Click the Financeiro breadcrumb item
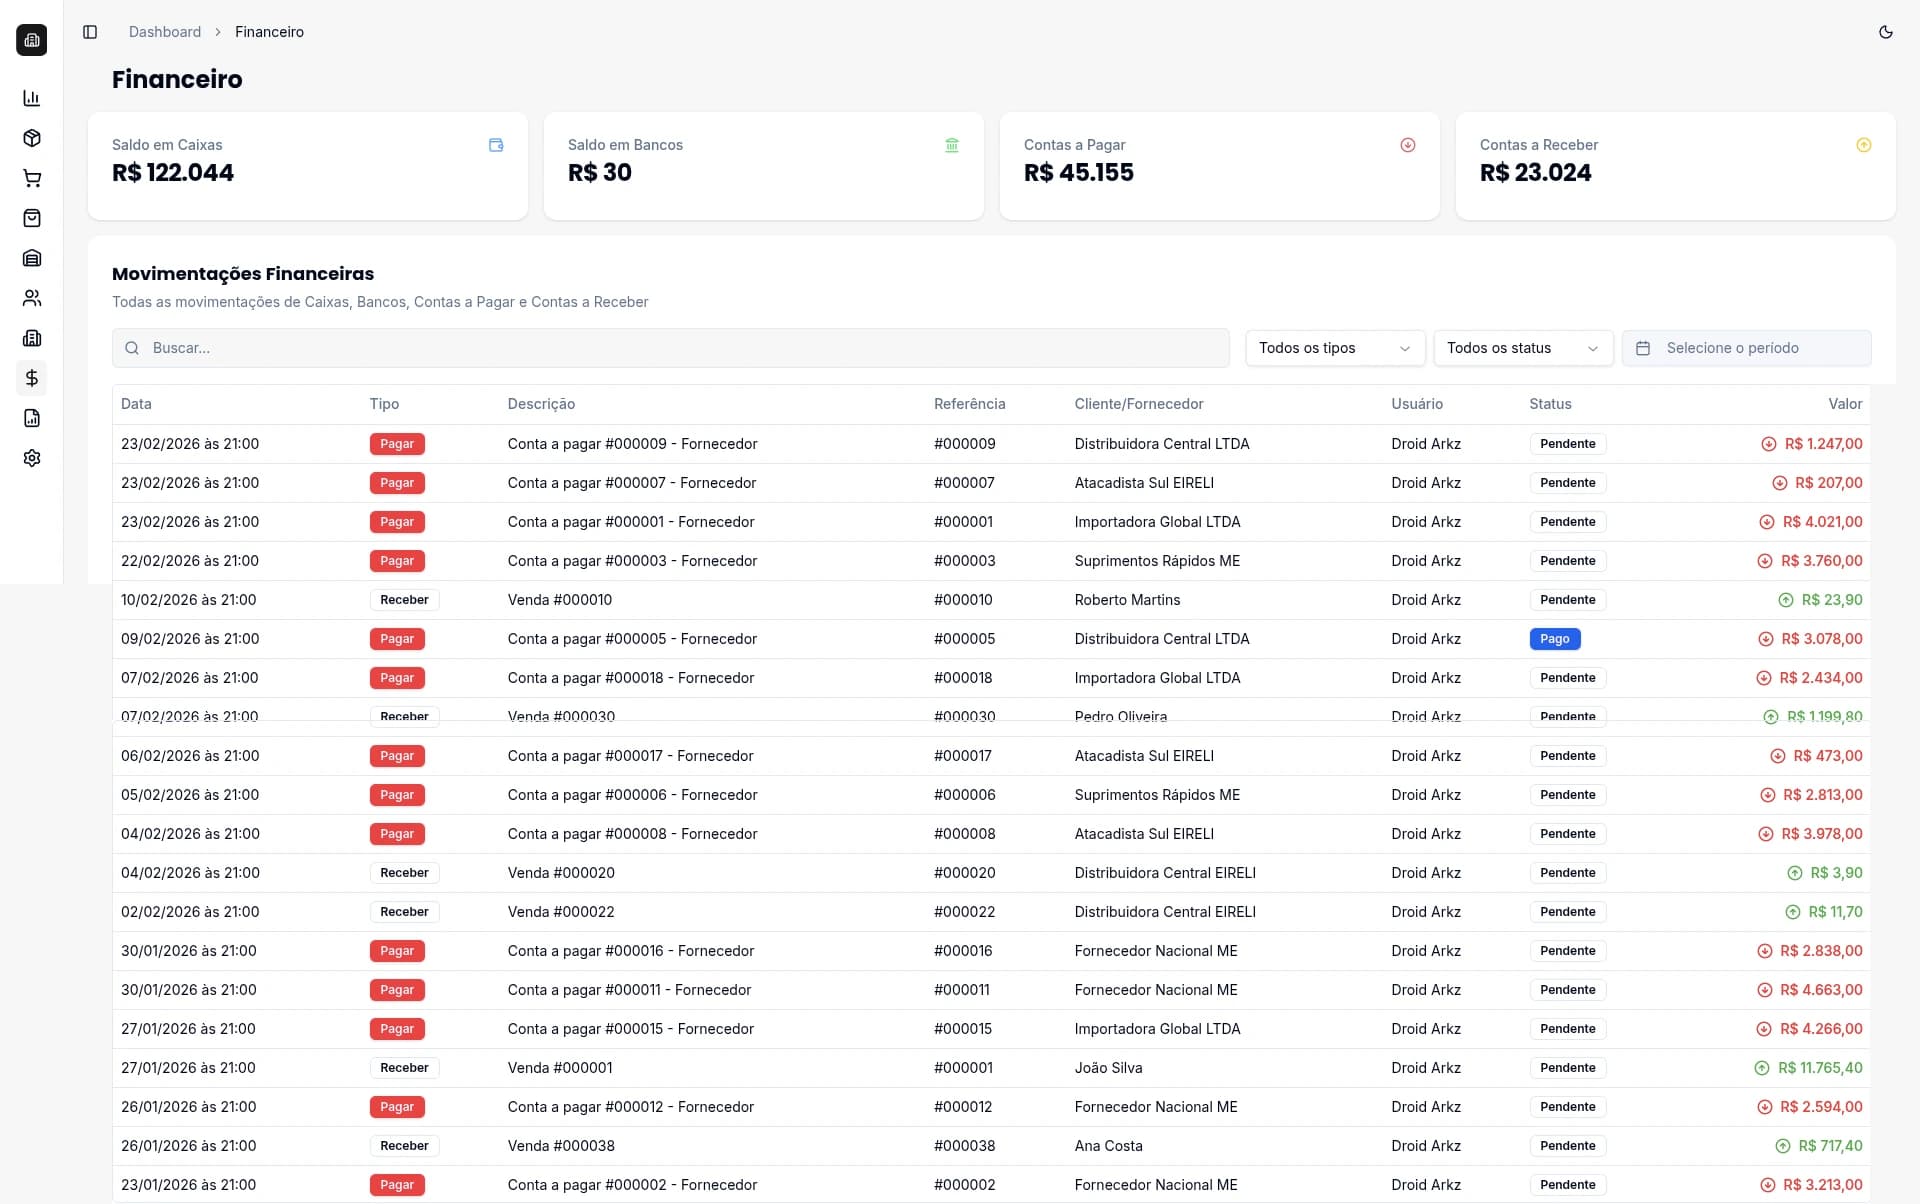1920x1204 pixels. (x=269, y=32)
